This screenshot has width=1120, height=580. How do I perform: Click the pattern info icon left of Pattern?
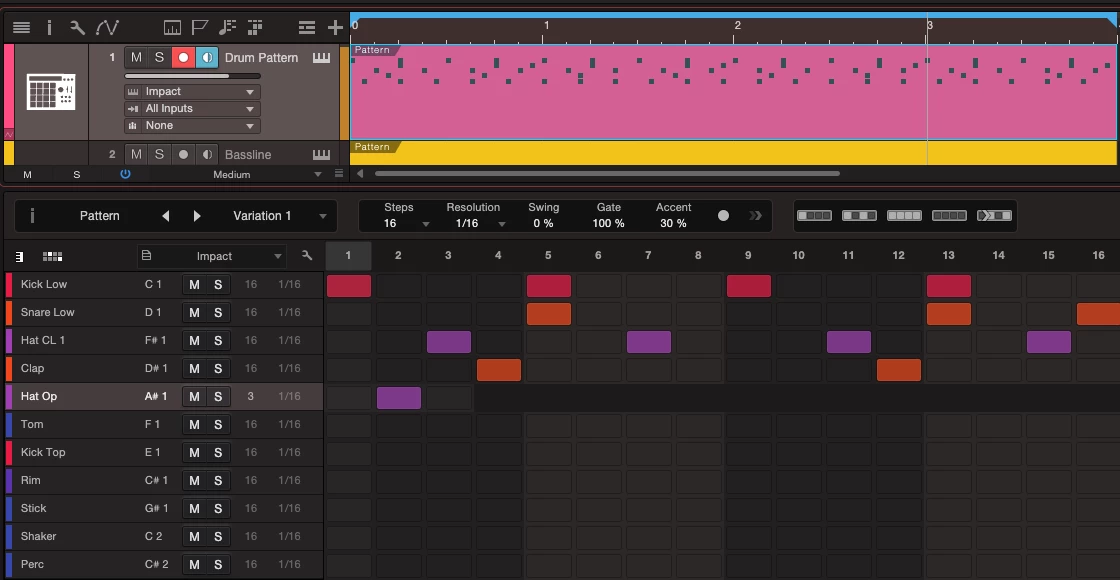(32, 215)
